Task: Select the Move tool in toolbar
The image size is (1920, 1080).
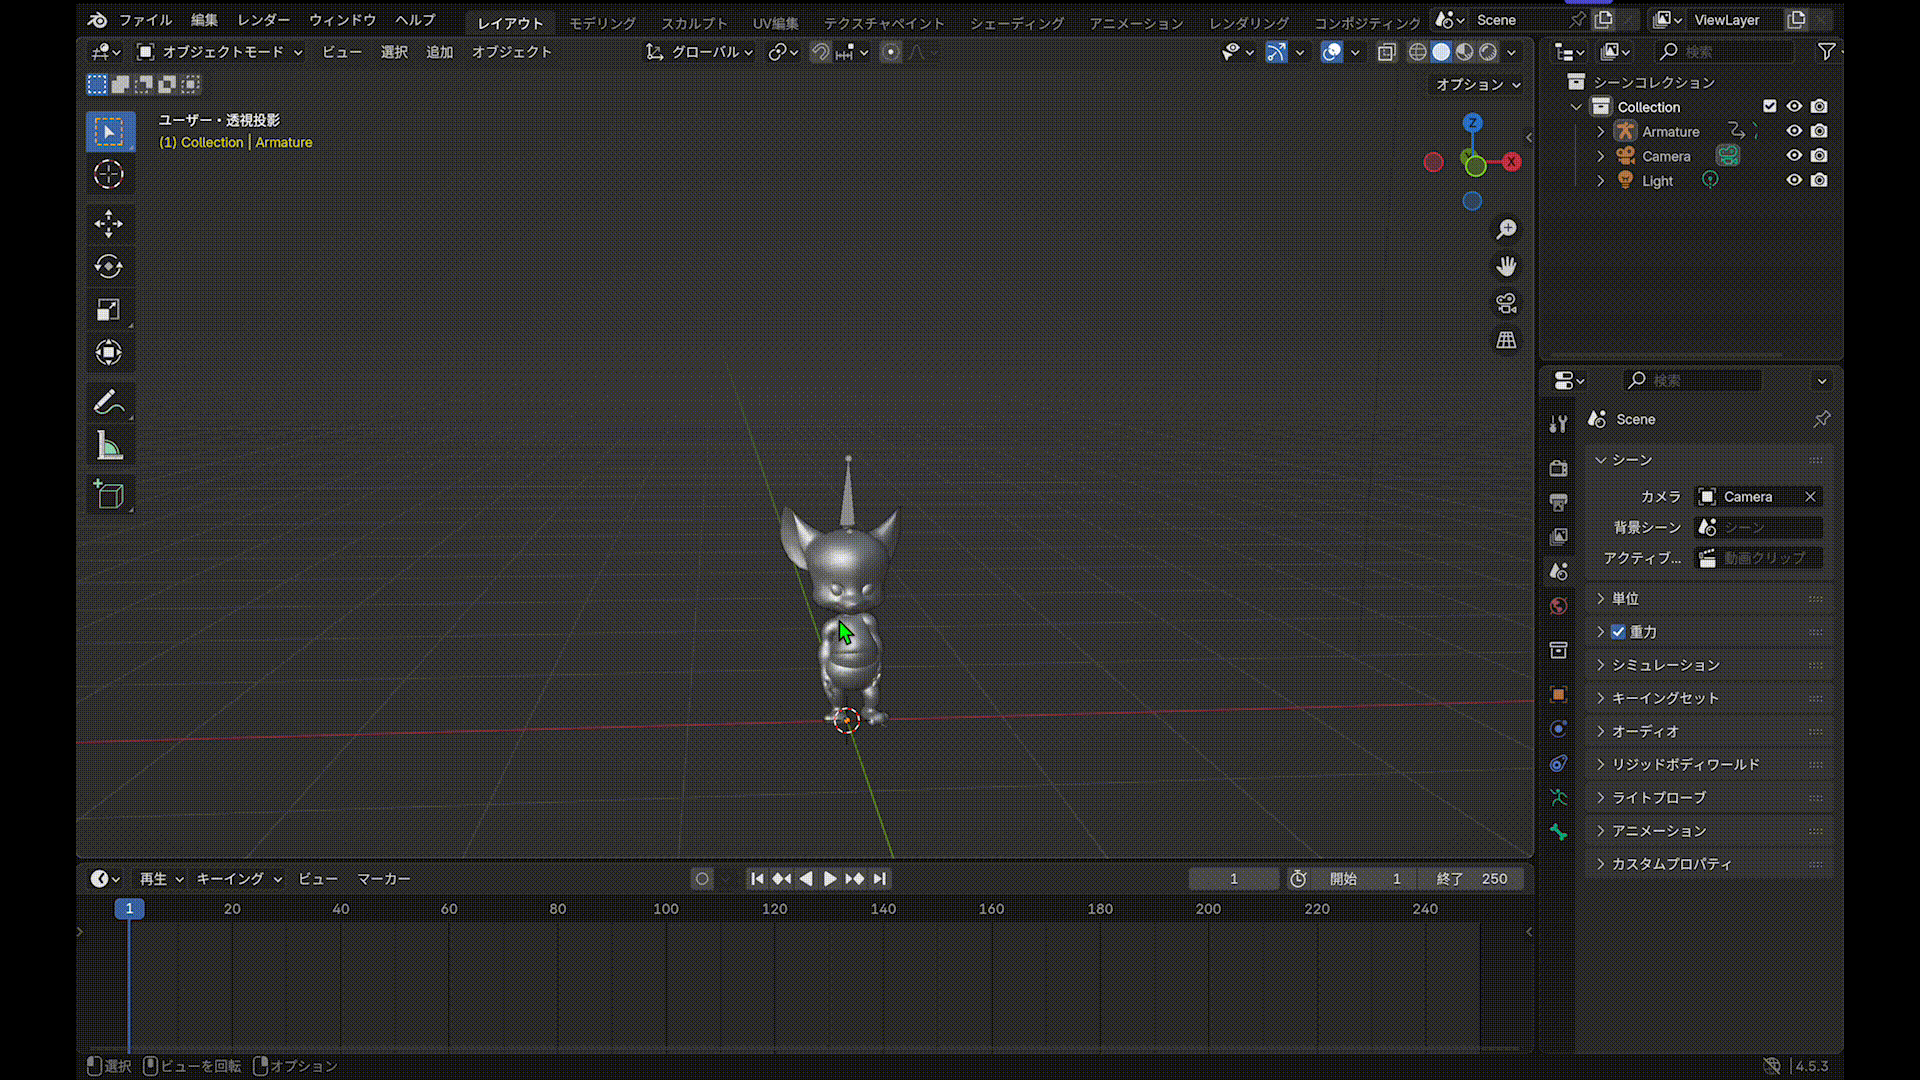Action: coord(108,223)
